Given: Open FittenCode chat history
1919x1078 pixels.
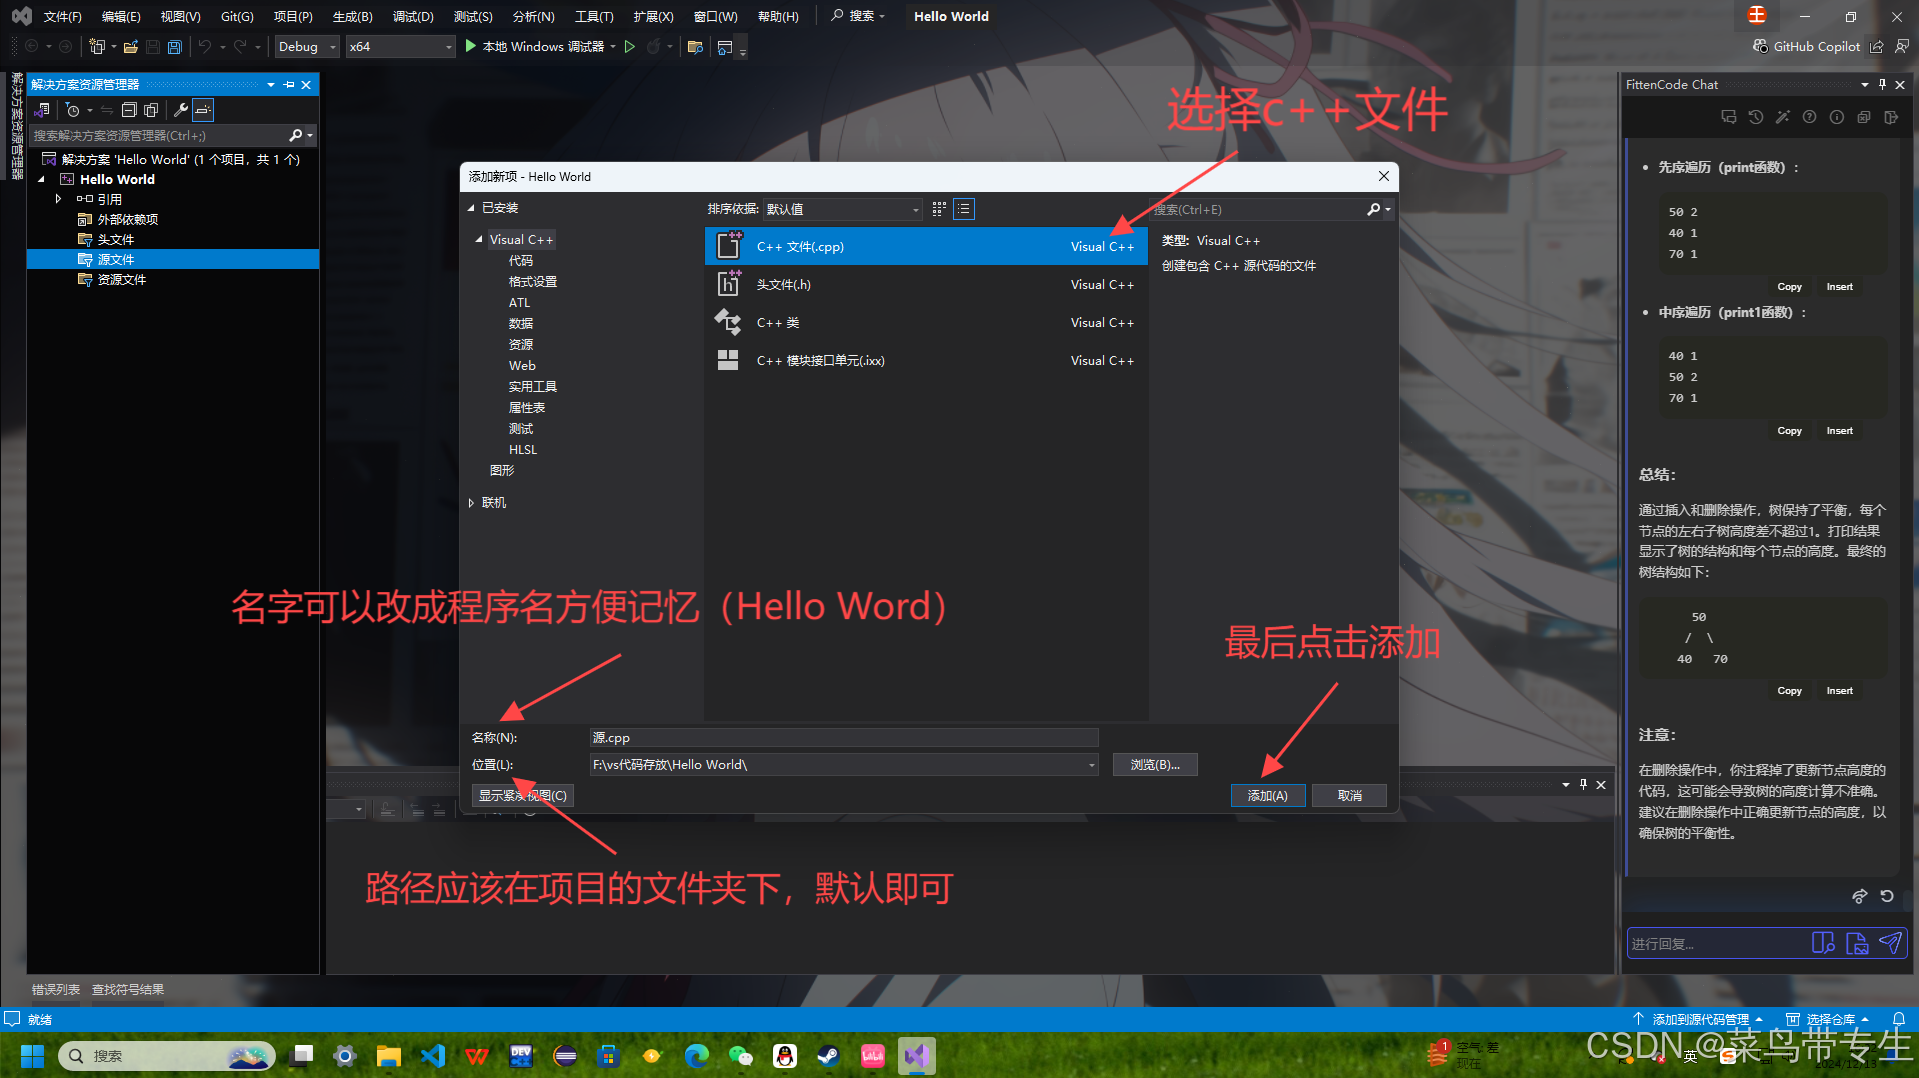Looking at the screenshot, I should [x=1755, y=117].
